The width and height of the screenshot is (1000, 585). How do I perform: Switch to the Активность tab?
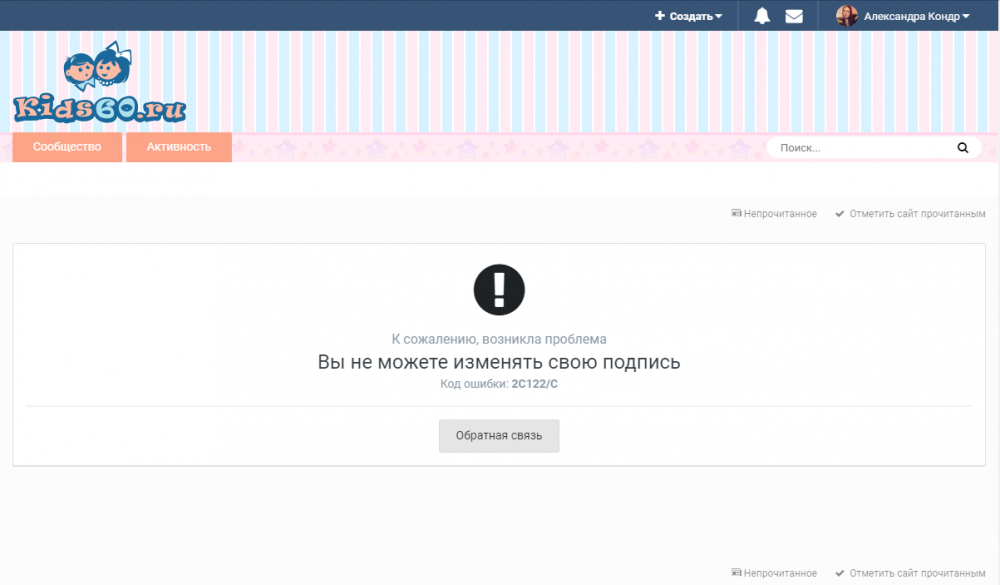[x=179, y=147]
